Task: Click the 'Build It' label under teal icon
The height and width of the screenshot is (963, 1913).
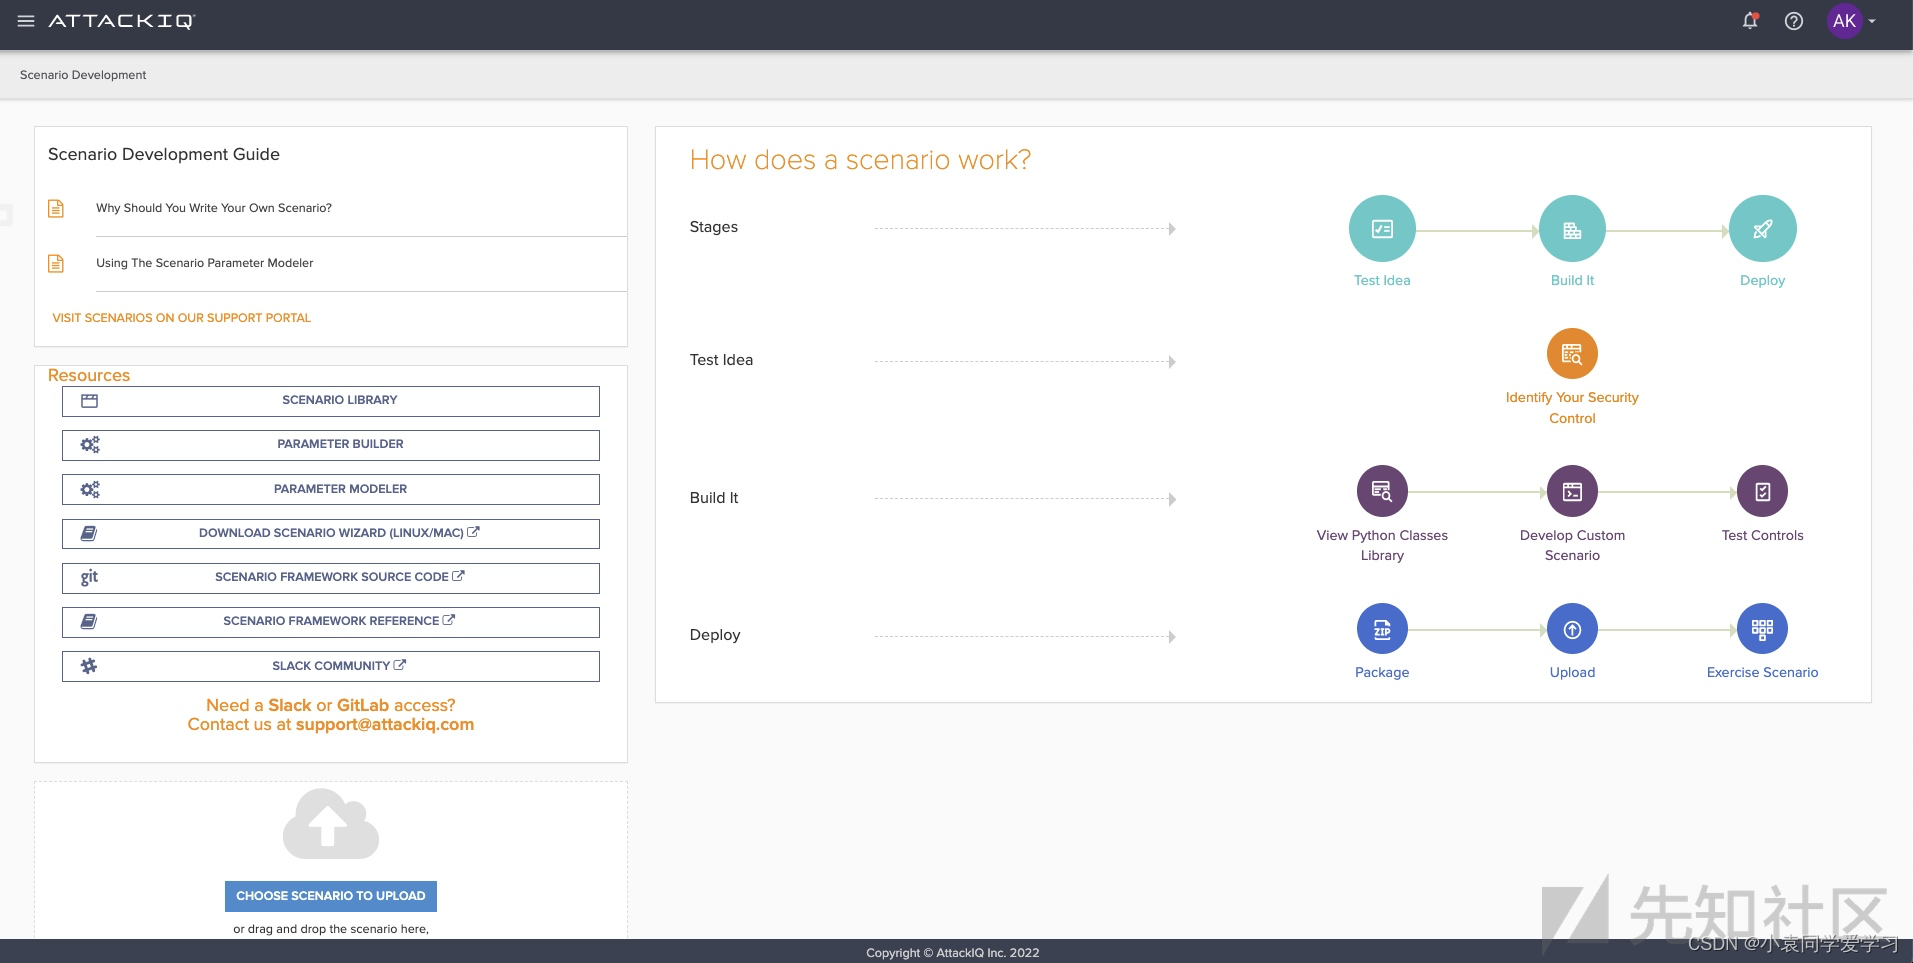Action: 1572,281
